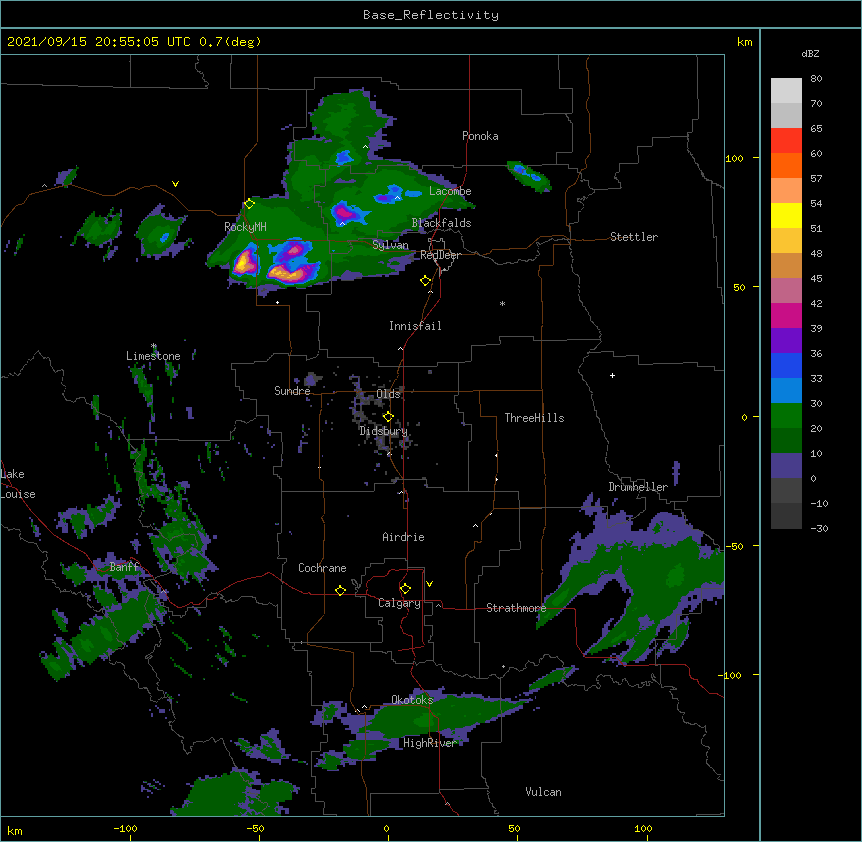Click the Ponoka city label

click(x=480, y=136)
